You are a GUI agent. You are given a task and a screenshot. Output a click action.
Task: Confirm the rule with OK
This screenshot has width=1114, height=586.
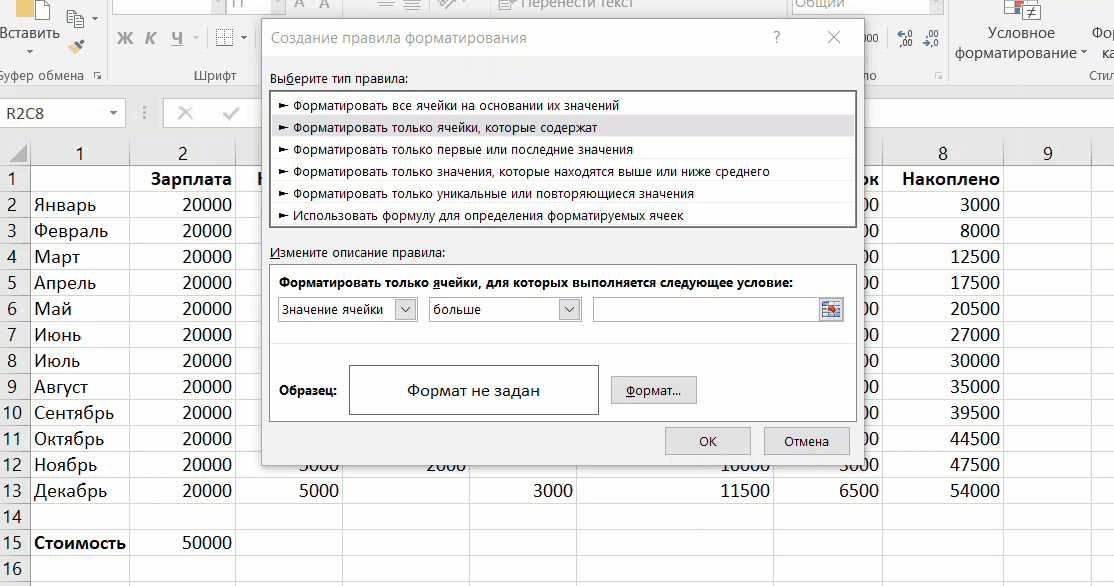[708, 441]
